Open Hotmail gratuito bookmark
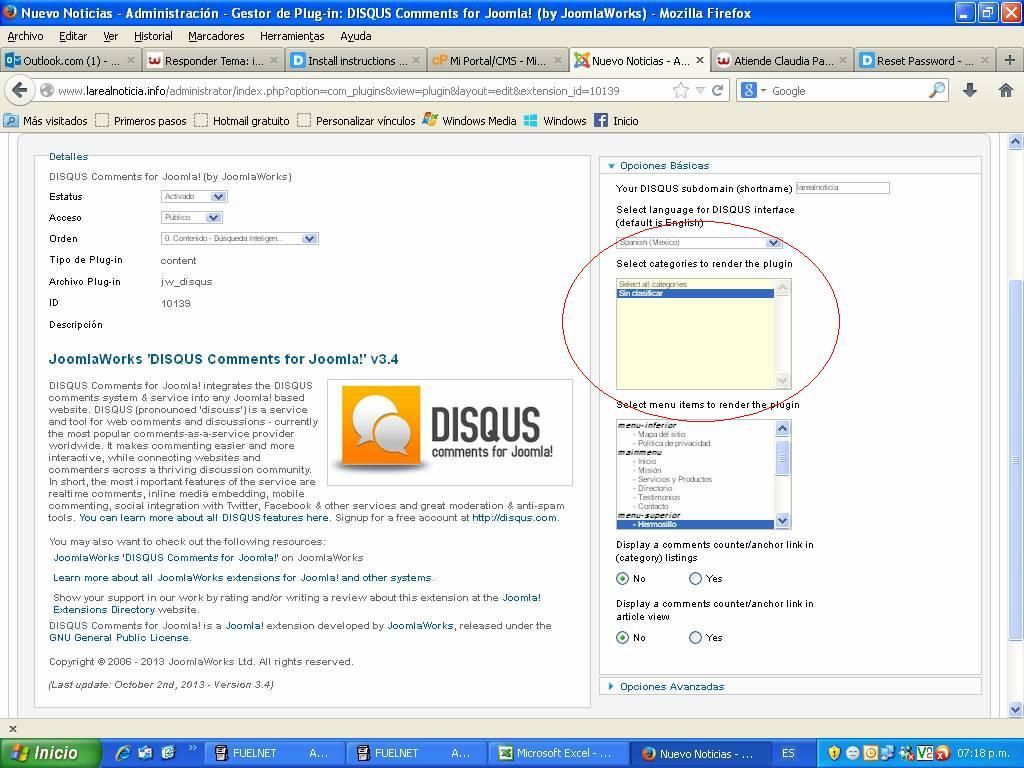 (242, 121)
